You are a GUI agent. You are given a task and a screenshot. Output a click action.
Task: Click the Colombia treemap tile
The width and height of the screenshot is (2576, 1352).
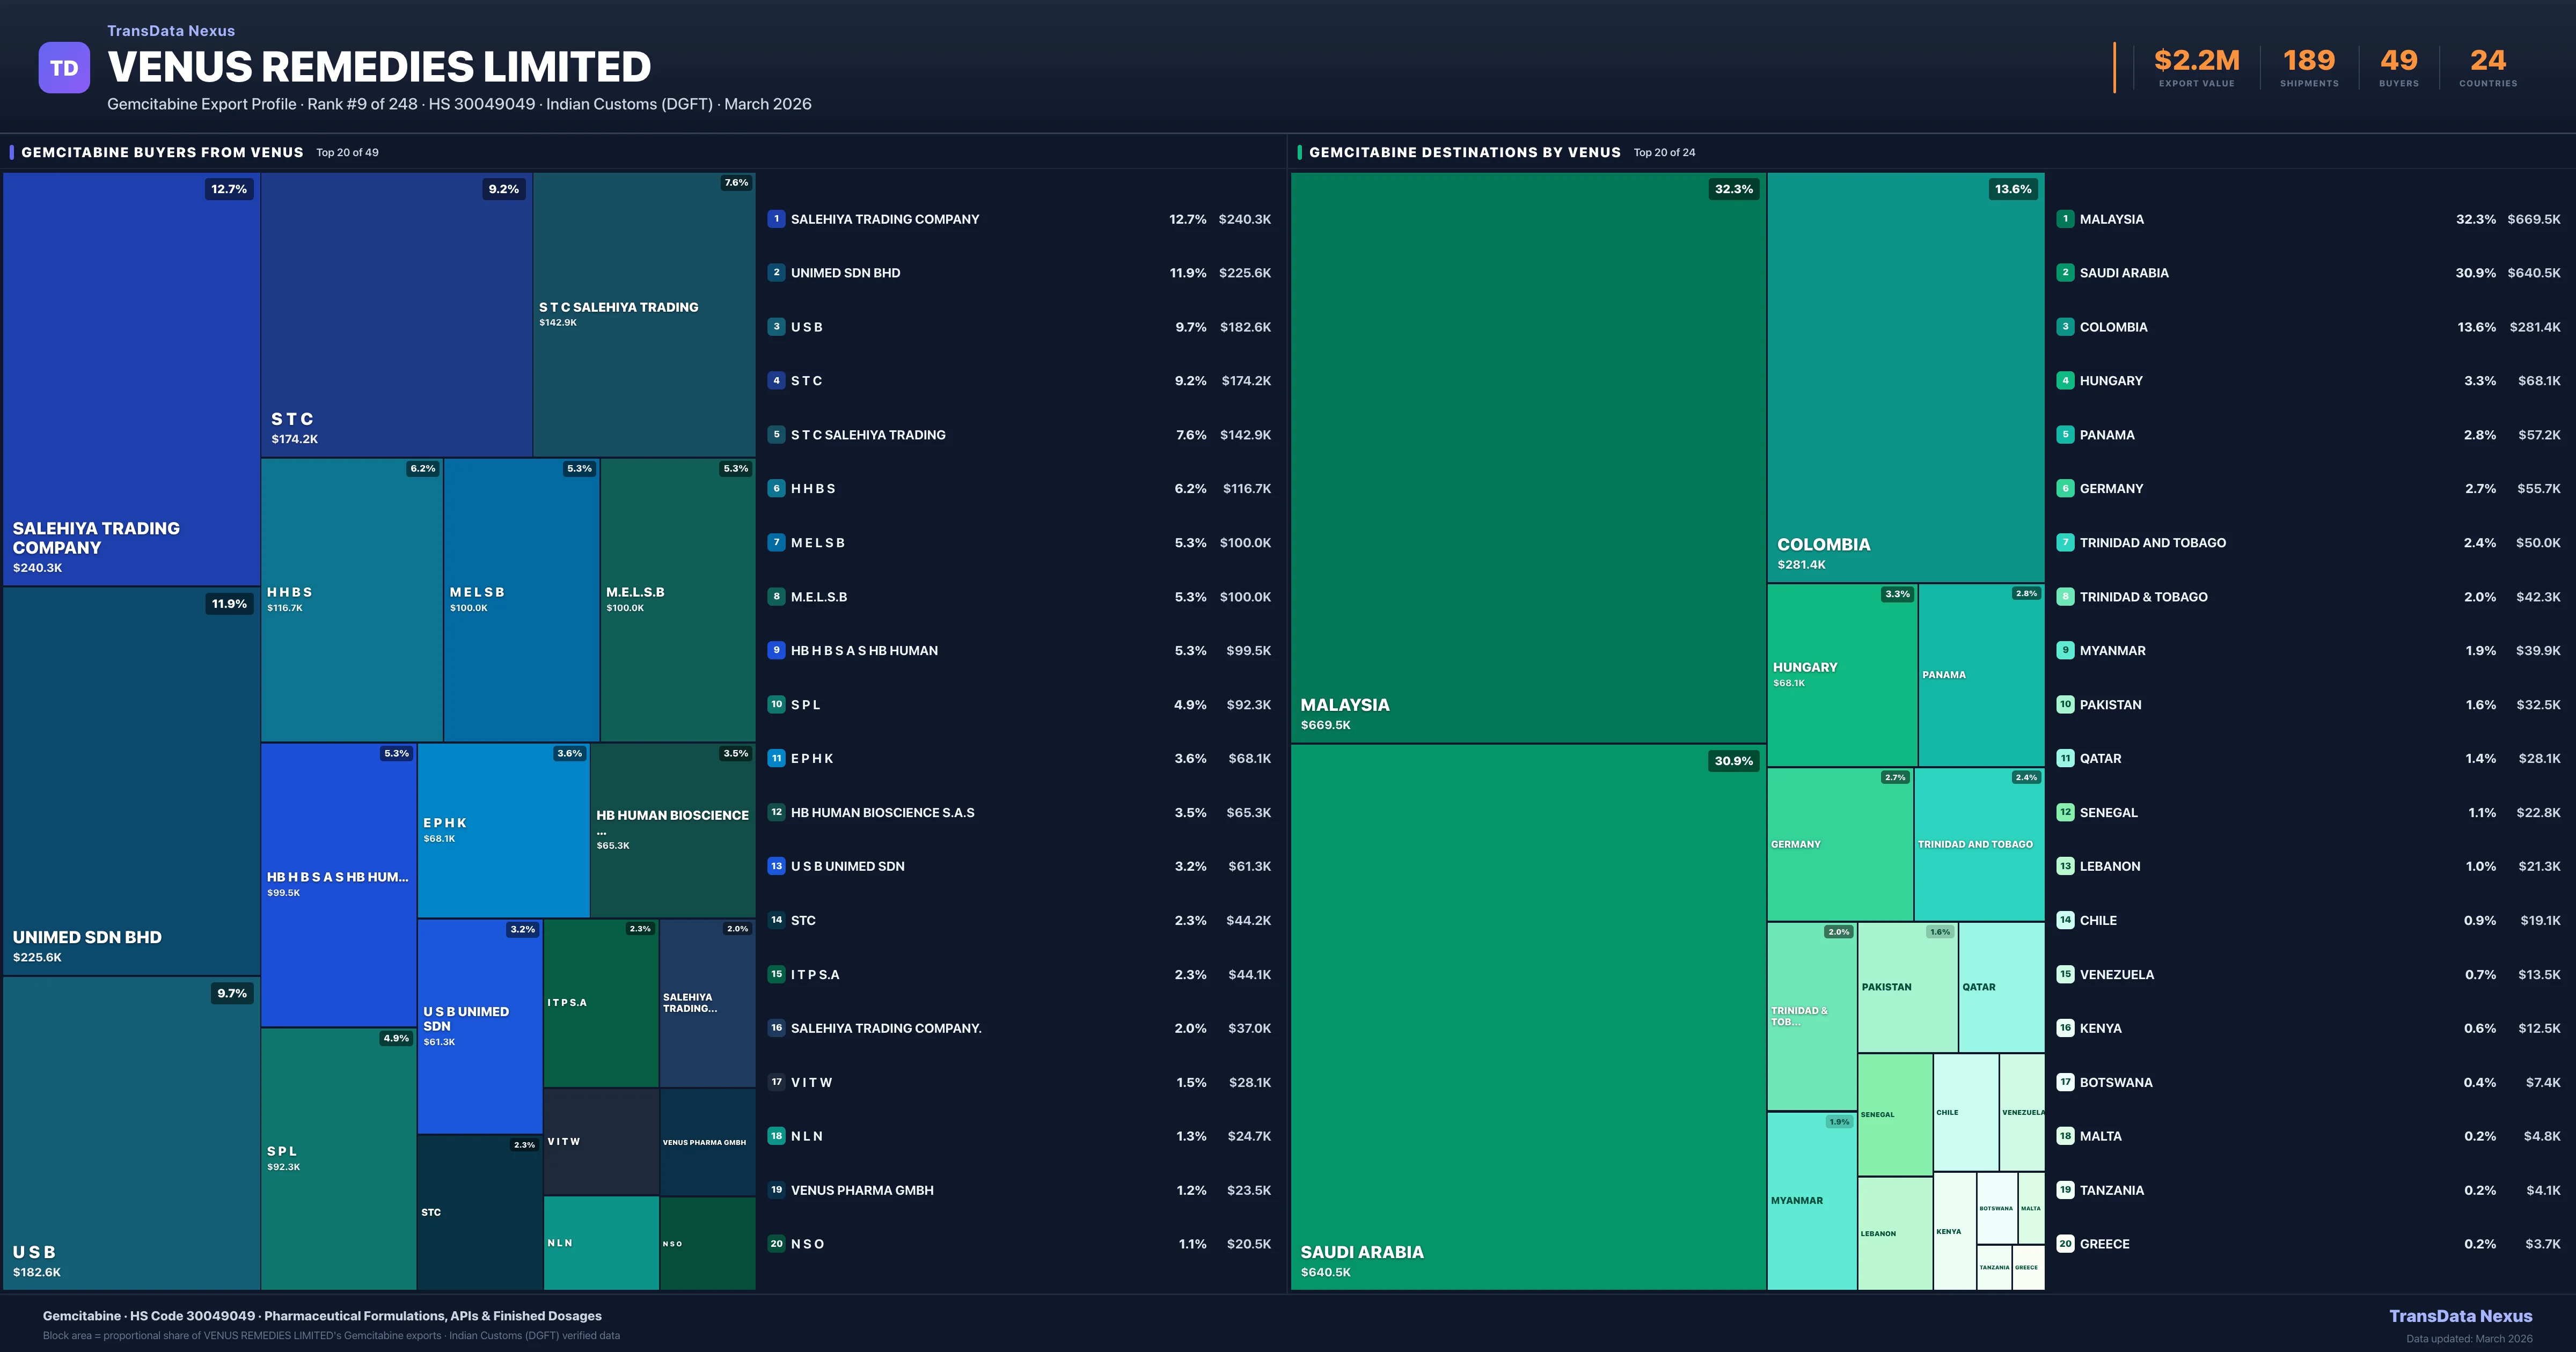point(1905,378)
